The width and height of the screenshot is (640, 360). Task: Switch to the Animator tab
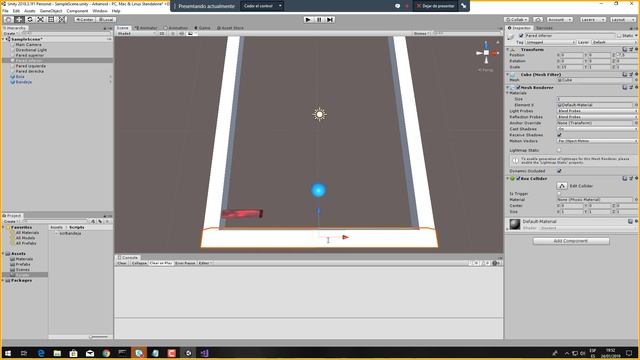coord(146,28)
